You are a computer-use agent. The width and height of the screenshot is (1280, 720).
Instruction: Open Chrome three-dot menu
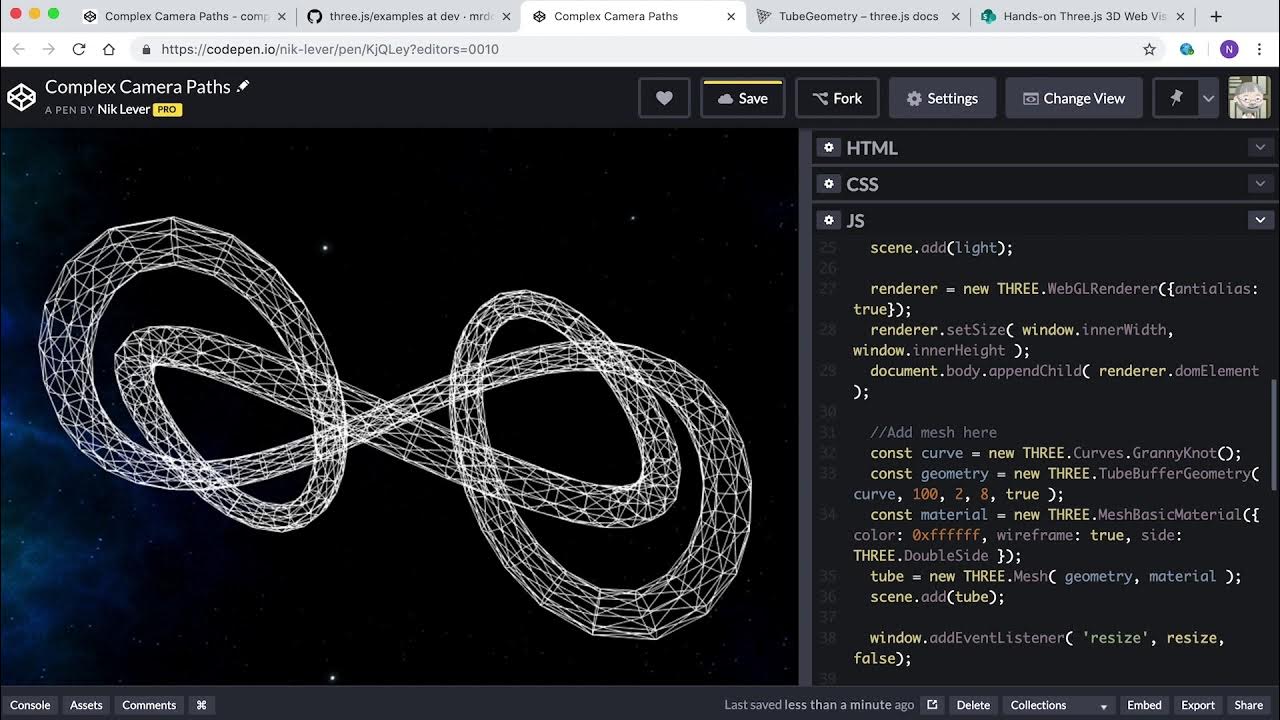click(x=1261, y=49)
